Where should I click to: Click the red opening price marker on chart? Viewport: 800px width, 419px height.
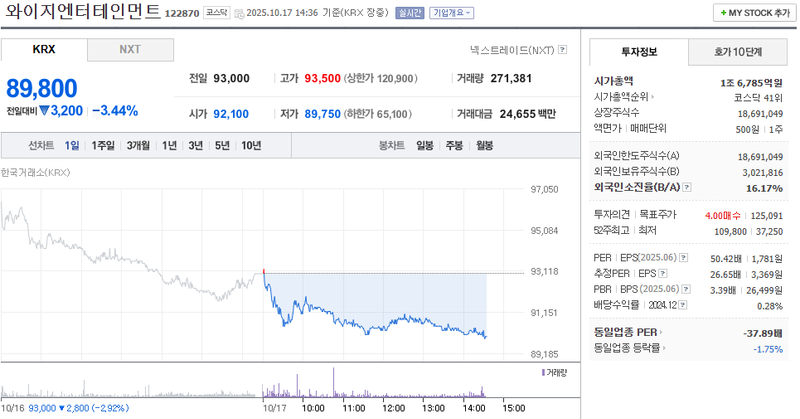(x=263, y=271)
